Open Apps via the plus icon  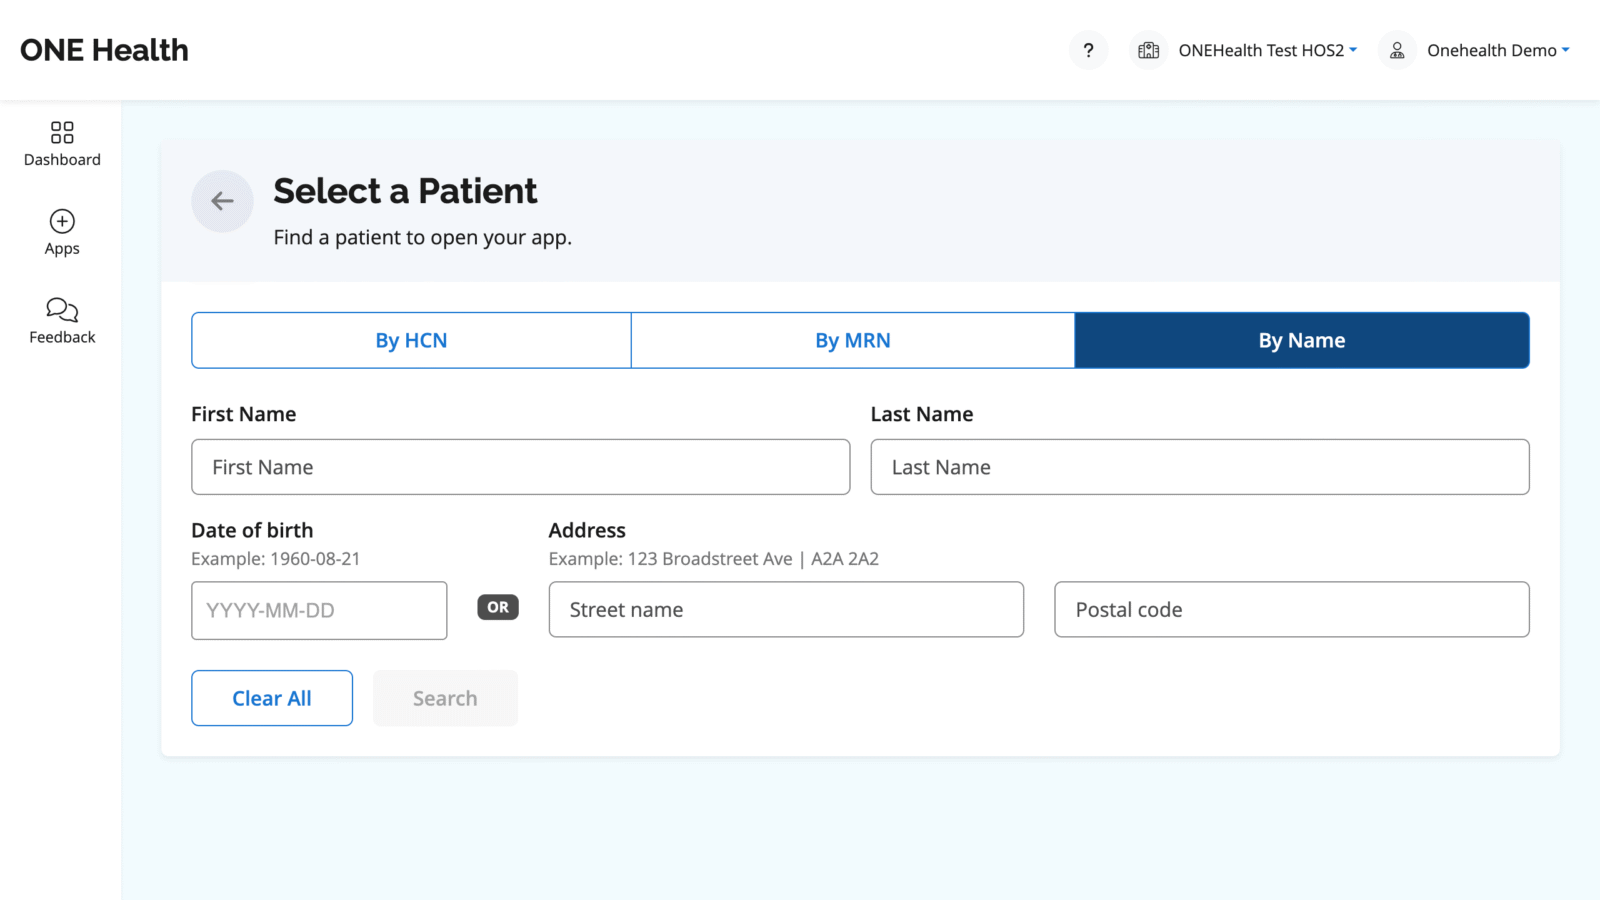[x=62, y=221]
